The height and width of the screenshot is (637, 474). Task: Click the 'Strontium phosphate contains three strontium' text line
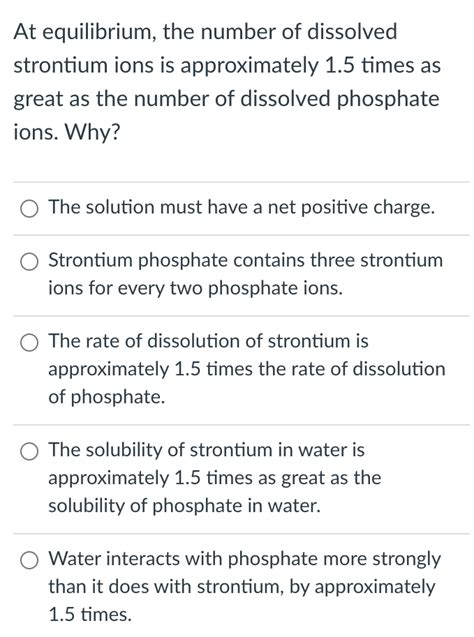point(245,260)
